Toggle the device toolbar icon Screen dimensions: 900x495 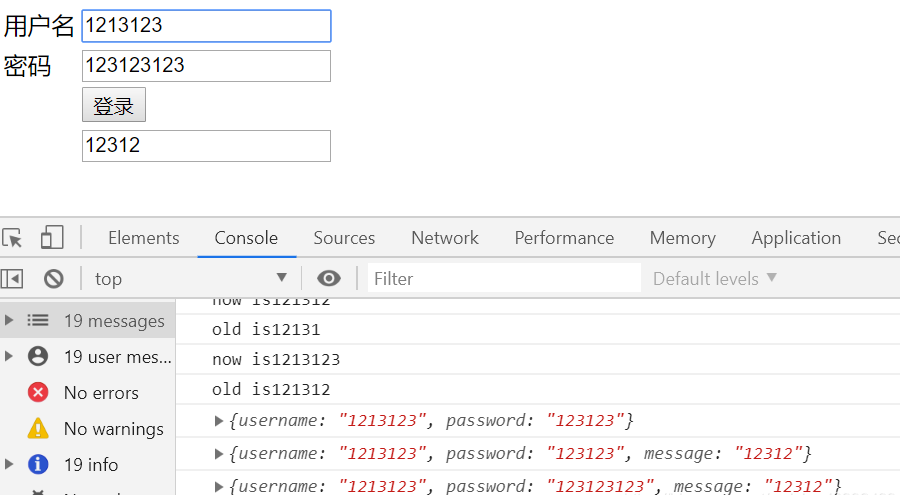(51, 238)
